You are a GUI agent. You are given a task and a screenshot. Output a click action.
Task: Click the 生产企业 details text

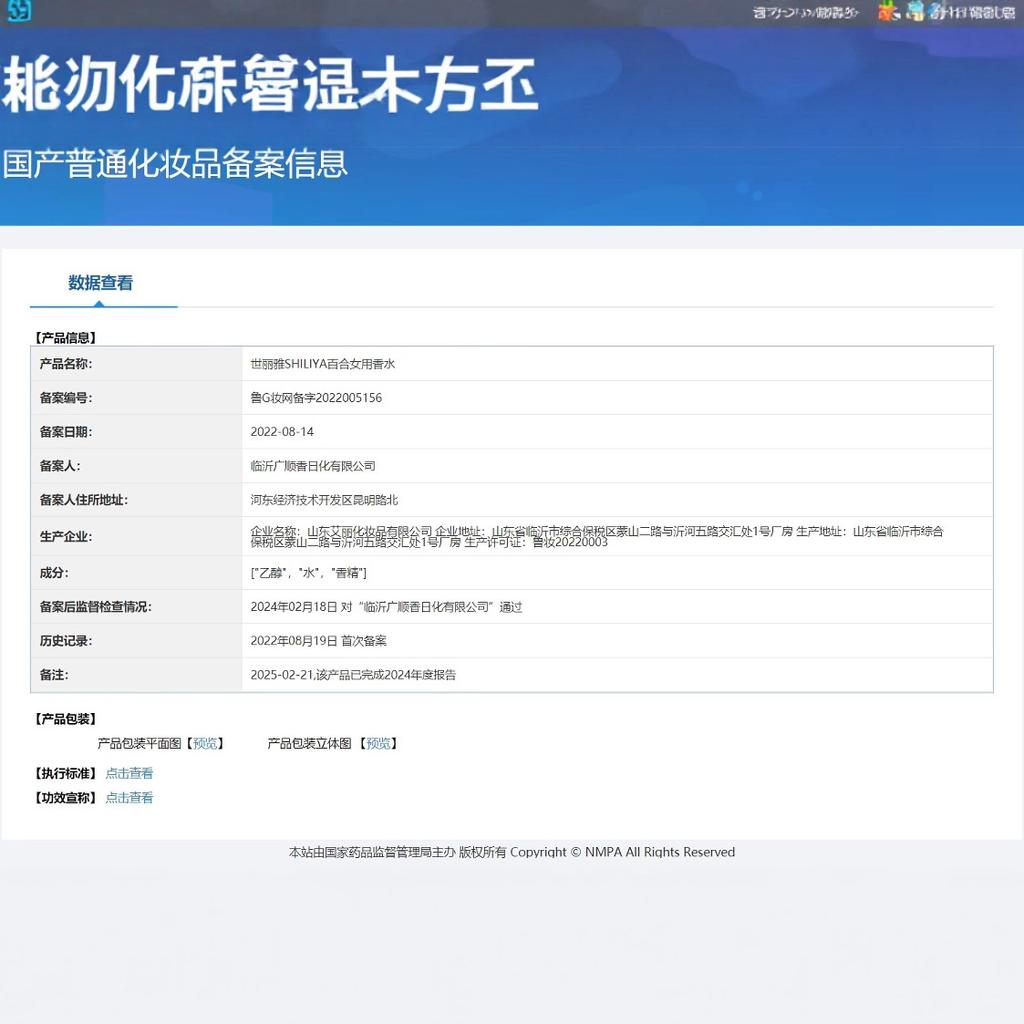pyautogui.click(x=597, y=536)
